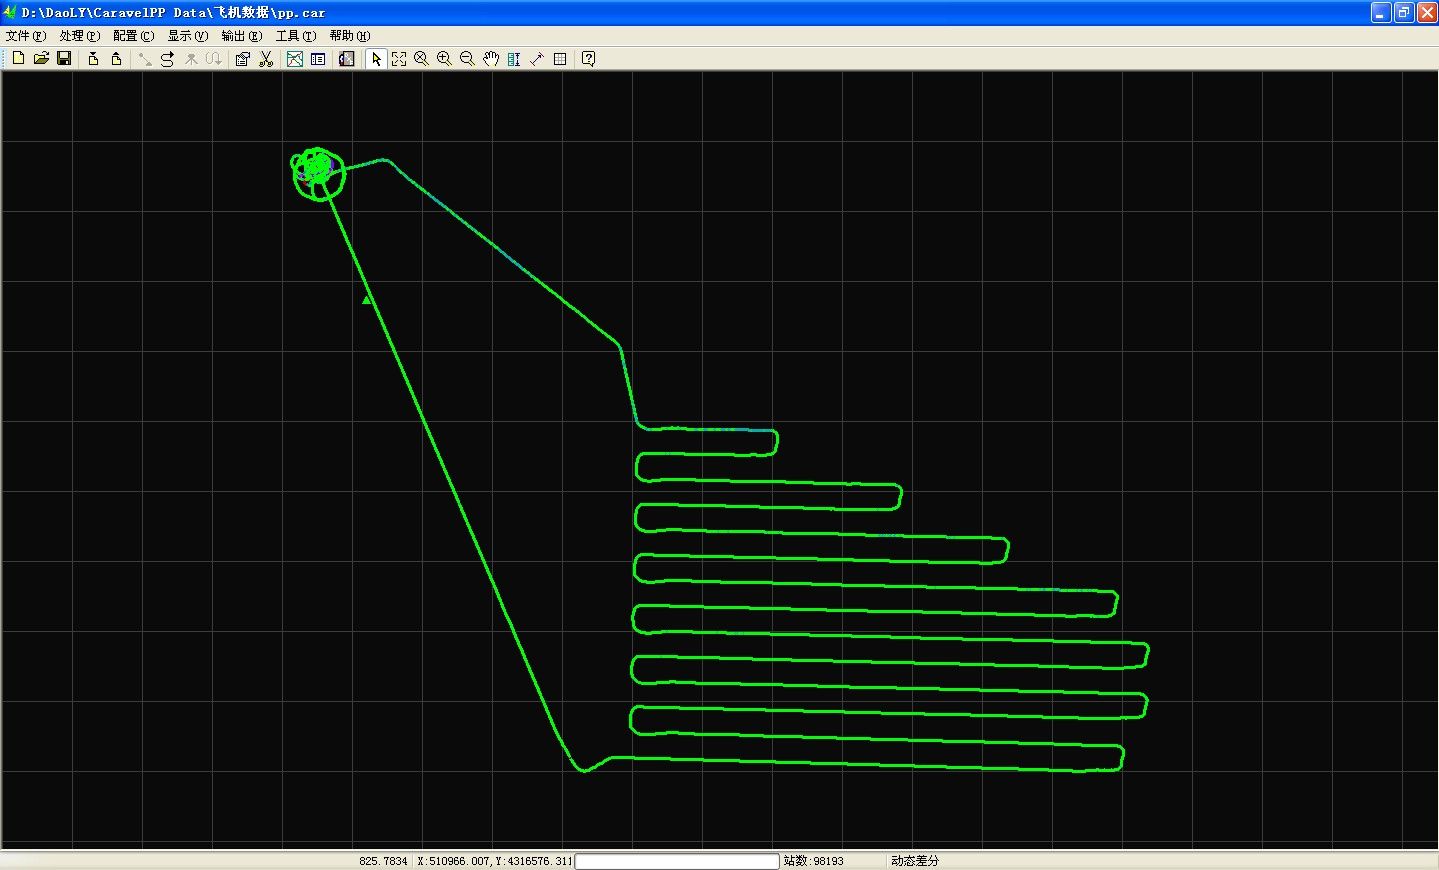The image size is (1439, 870).
Task: Click the empty status bar field
Action: pyautogui.click(x=677, y=861)
